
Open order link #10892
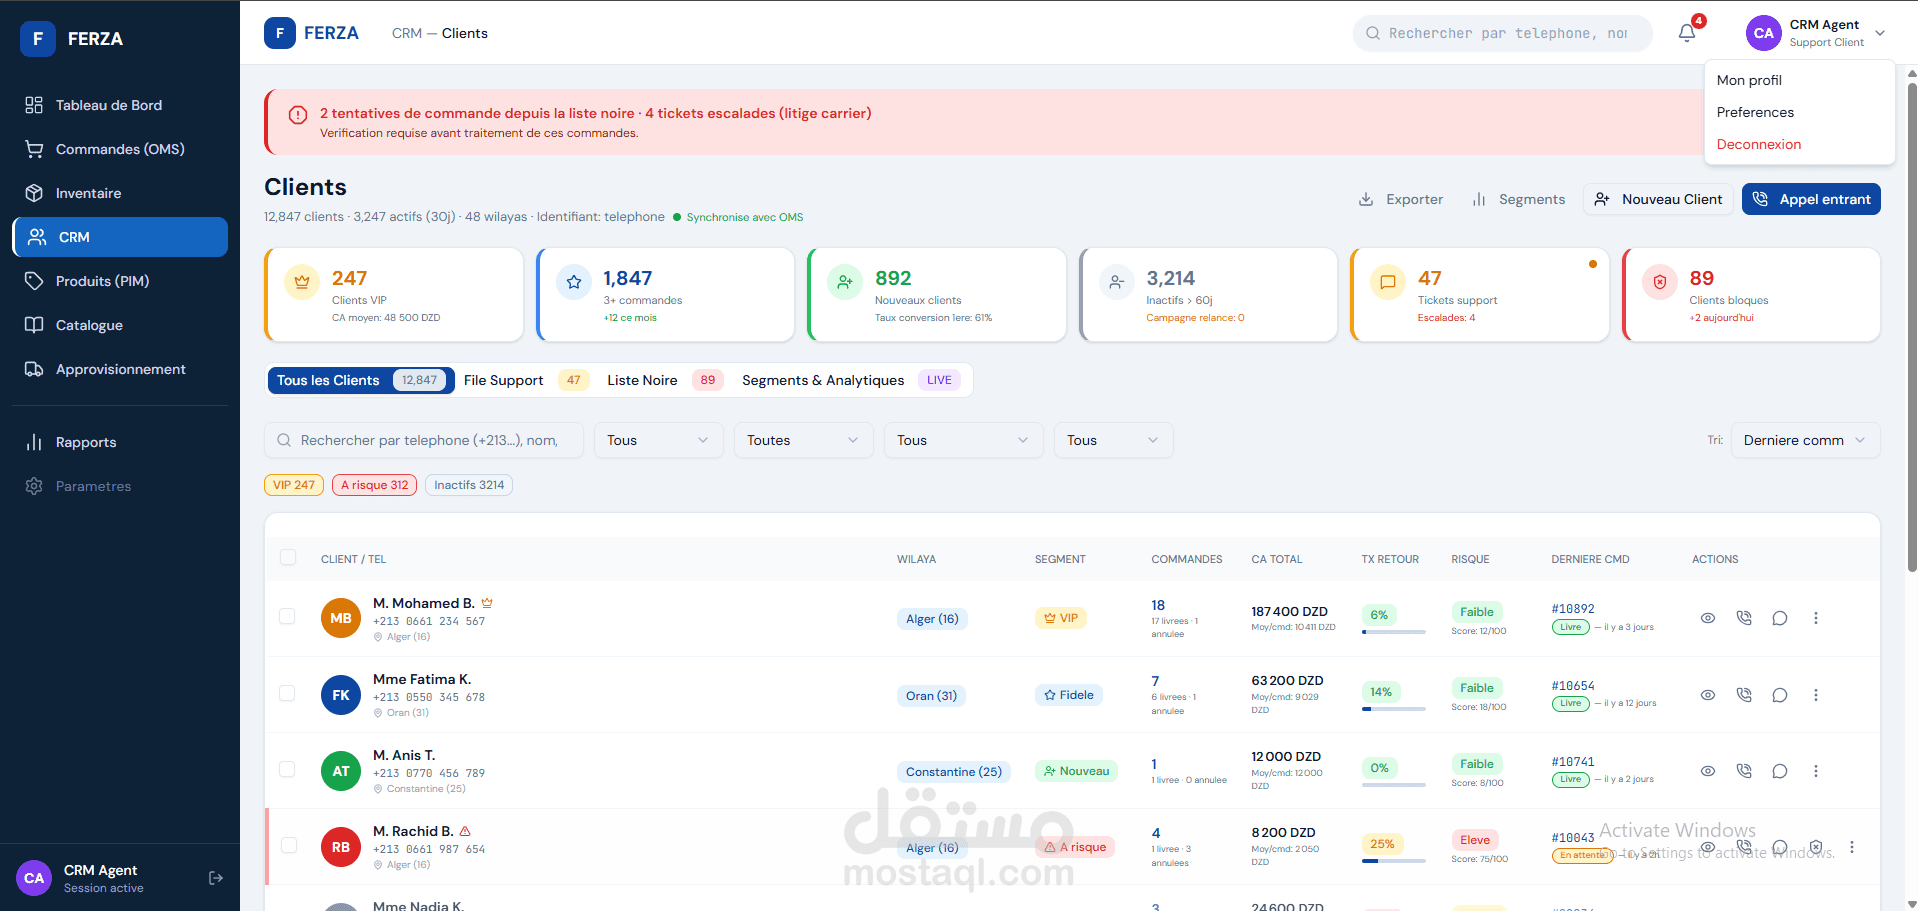pyautogui.click(x=1573, y=609)
